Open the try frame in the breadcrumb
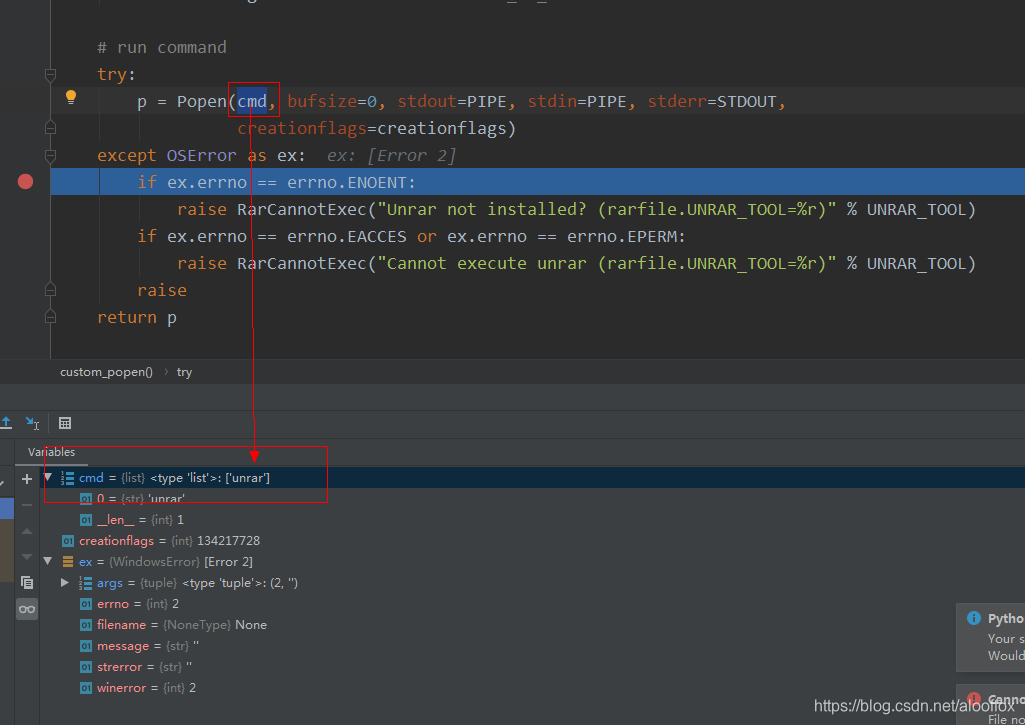The image size is (1025, 725). (184, 371)
